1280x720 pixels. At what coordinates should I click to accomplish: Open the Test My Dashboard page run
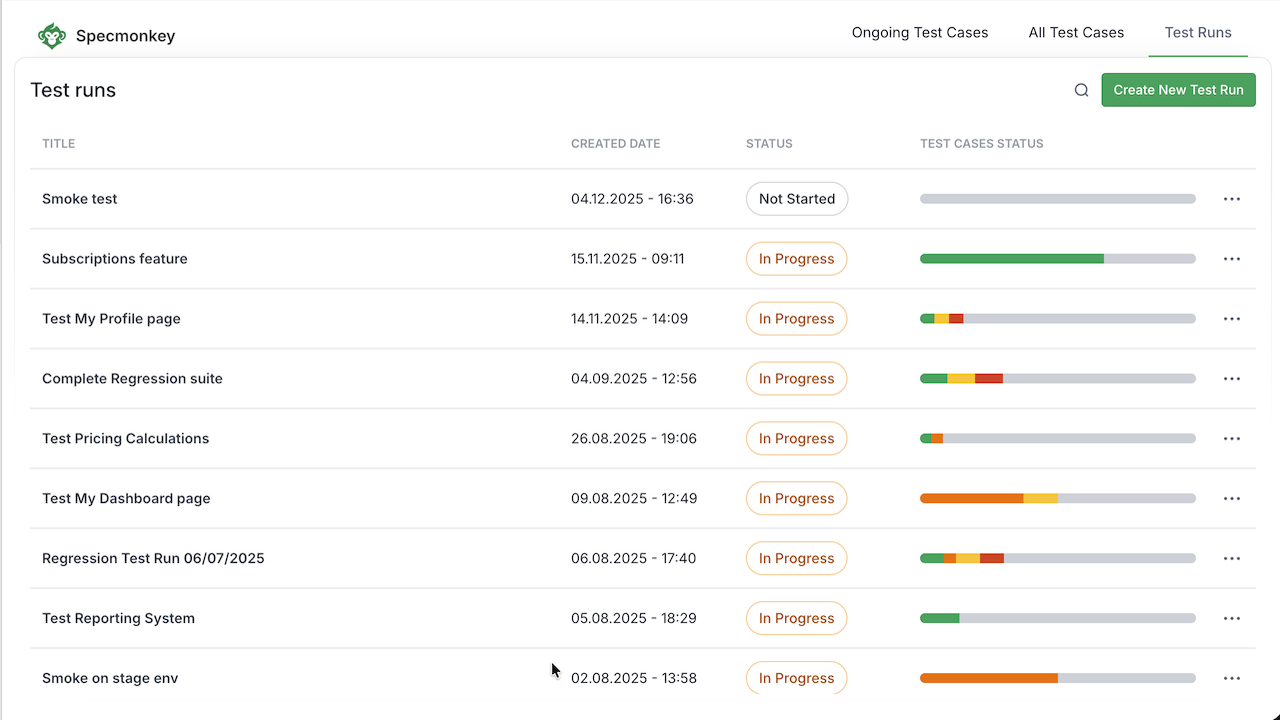pyautogui.click(x=126, y=499)
